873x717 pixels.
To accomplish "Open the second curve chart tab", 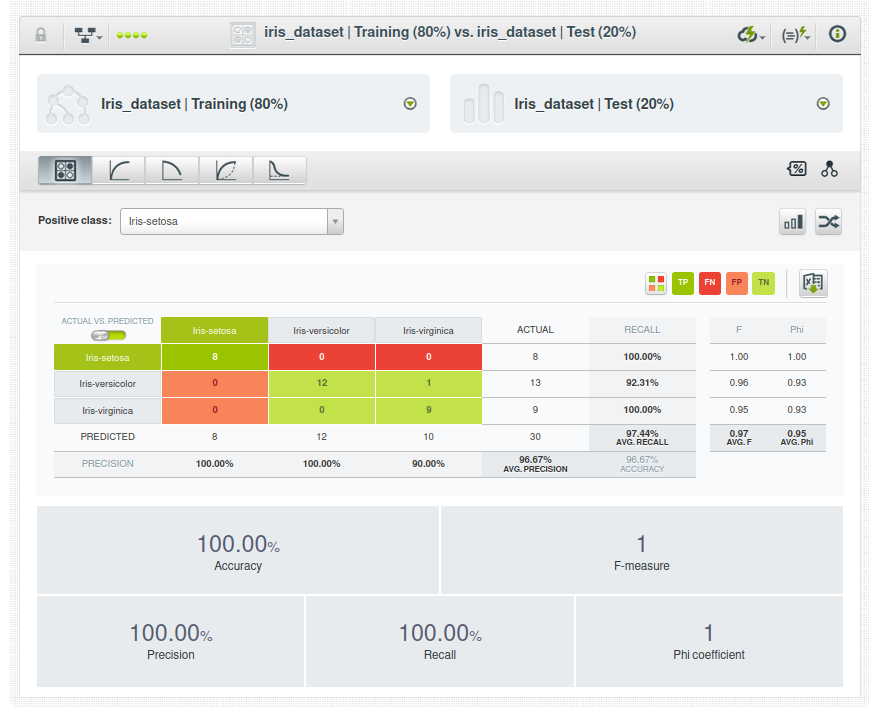I will pyautogui.click(x=172, y=171).
